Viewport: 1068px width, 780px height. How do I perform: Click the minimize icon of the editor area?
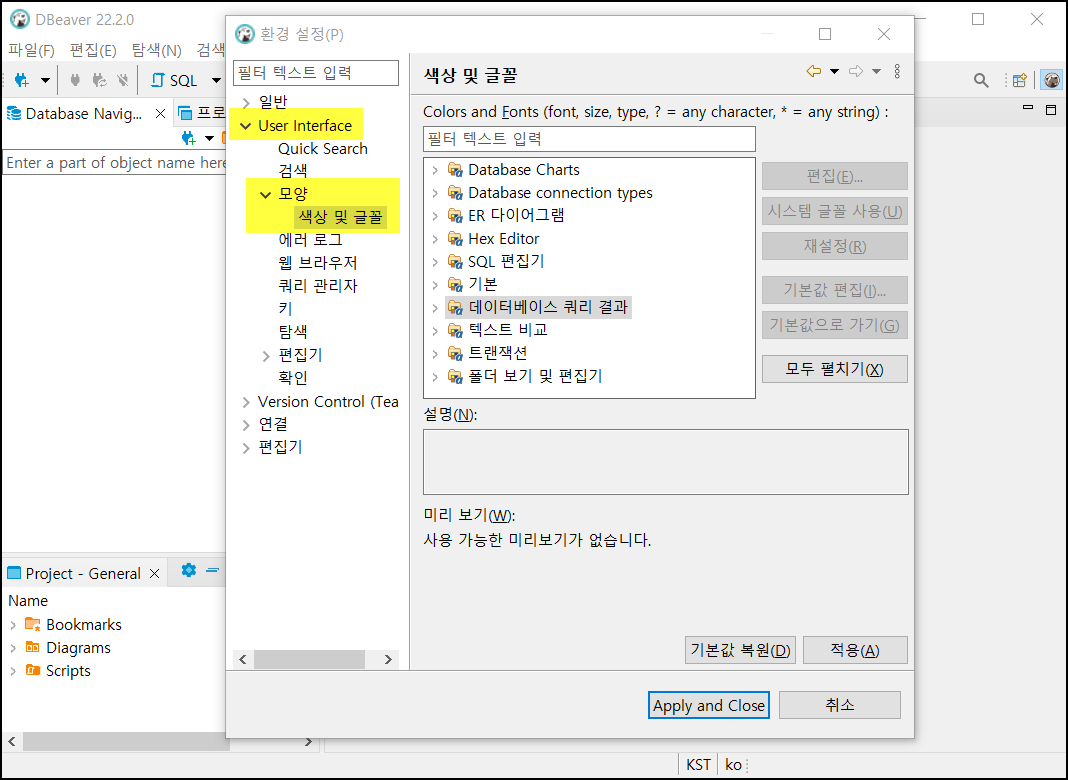(x=1028, y=108)
